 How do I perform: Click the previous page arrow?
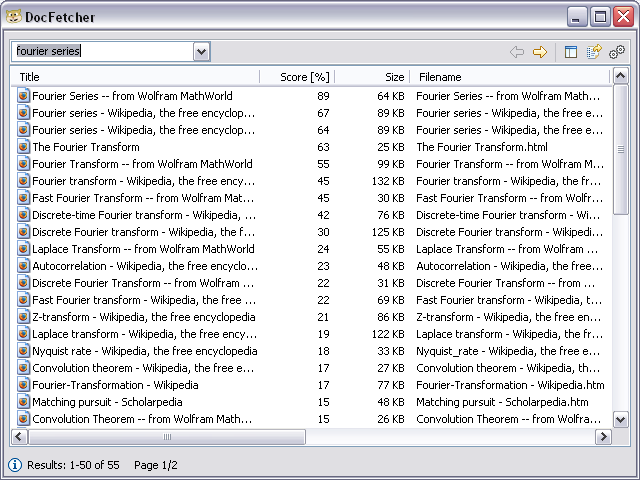click(517, 52)
